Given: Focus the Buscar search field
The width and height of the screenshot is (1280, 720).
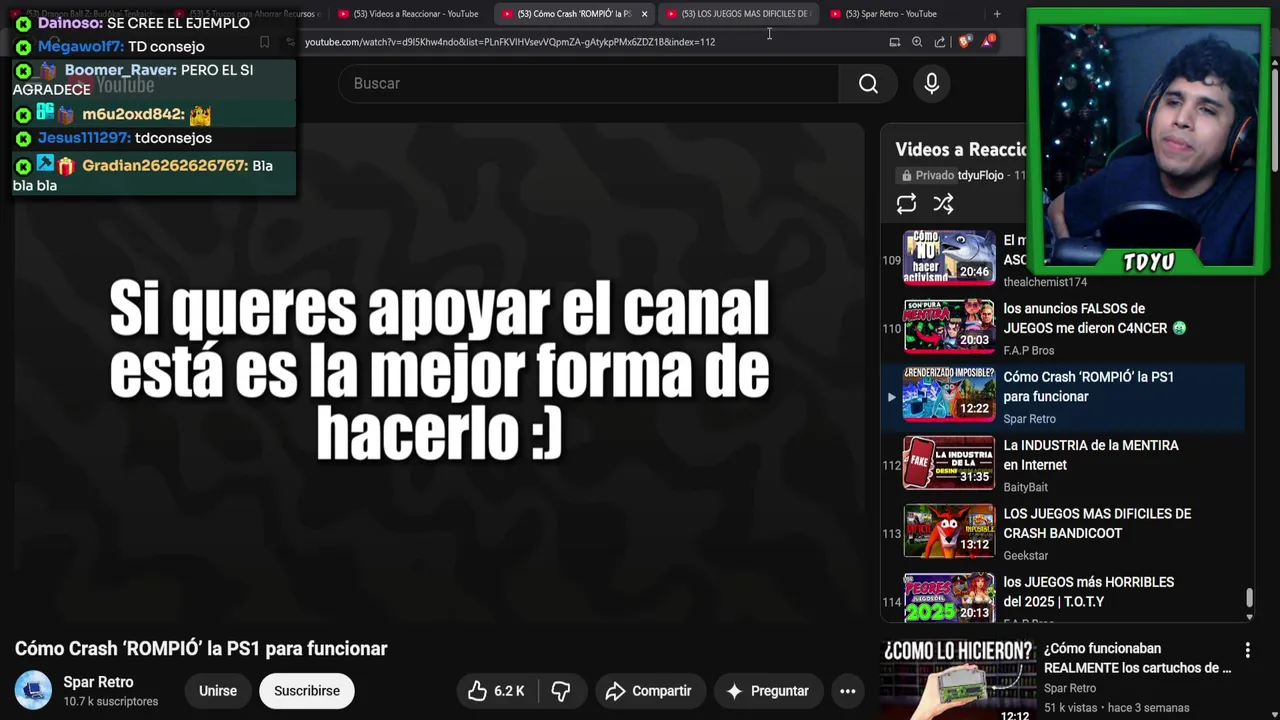Looking at the screenshot, I should click(590, 84).
